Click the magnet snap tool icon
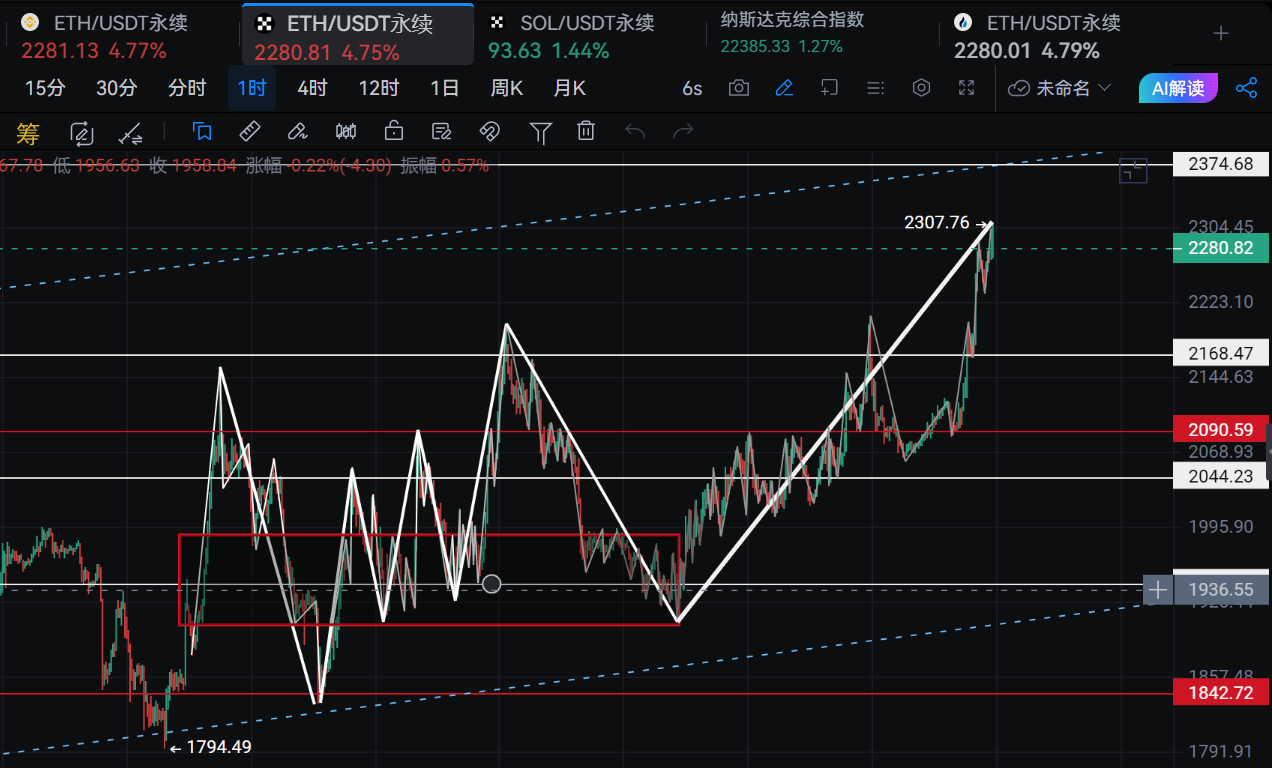 pos(489,131)
